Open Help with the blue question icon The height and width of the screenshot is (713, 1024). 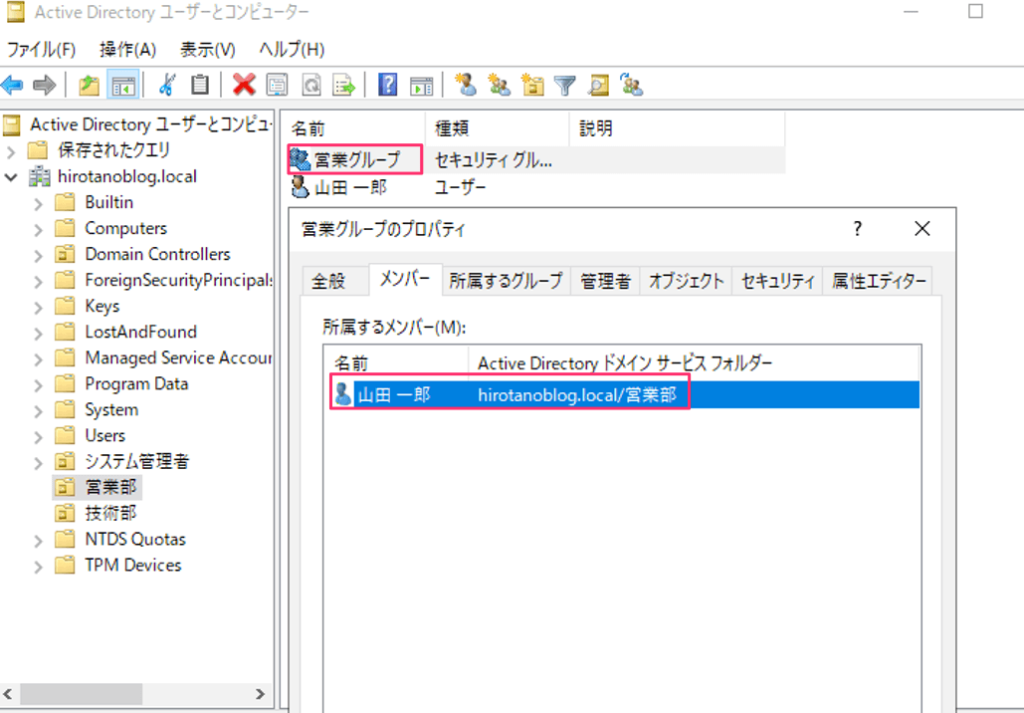pos(387,85)
